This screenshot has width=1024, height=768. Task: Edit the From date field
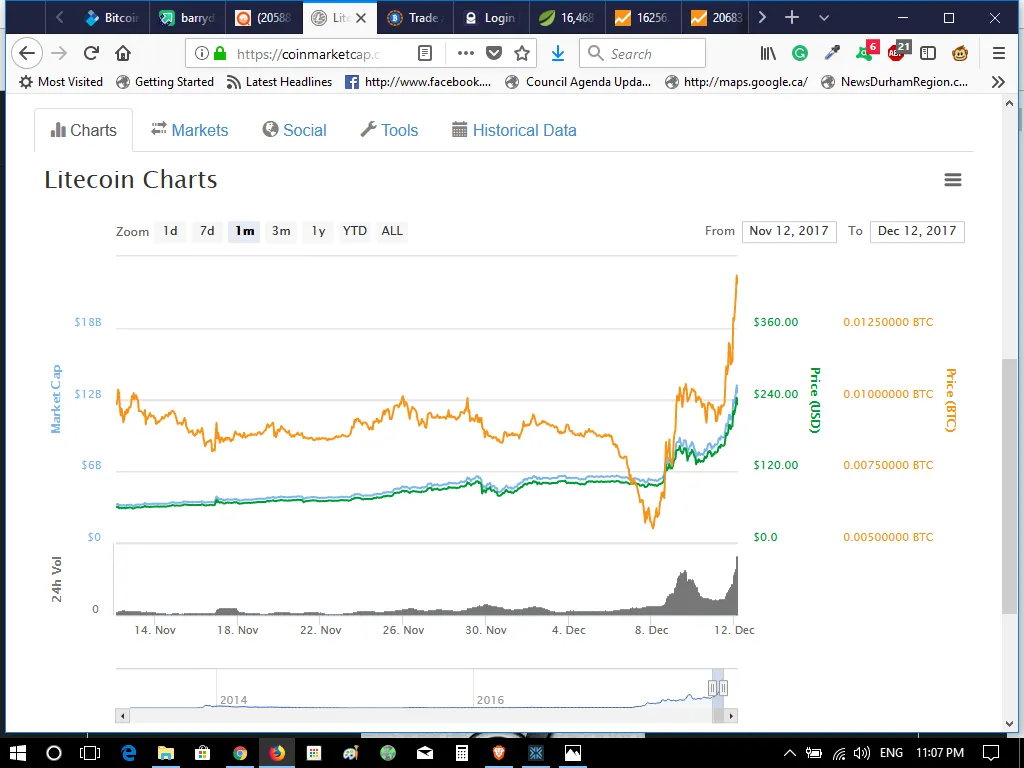789,231
